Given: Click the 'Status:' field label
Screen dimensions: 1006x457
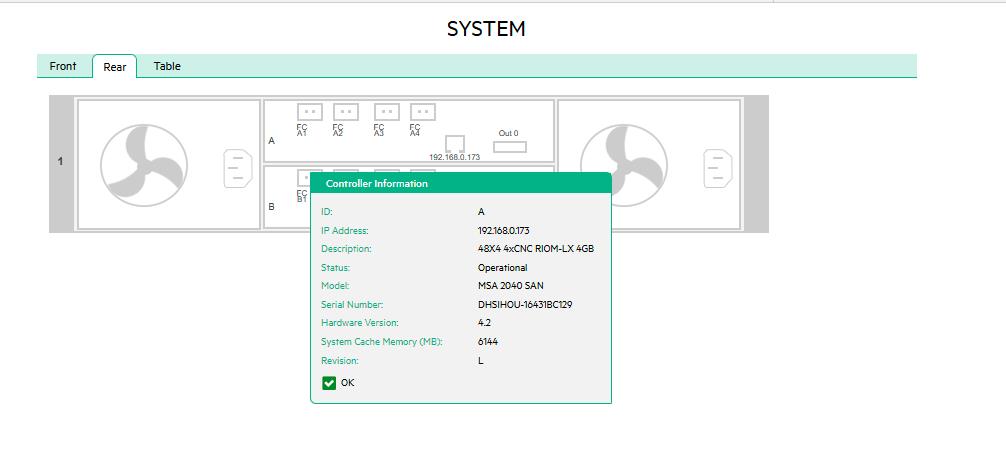Looking at the screenshot, I should coord(336,268).
